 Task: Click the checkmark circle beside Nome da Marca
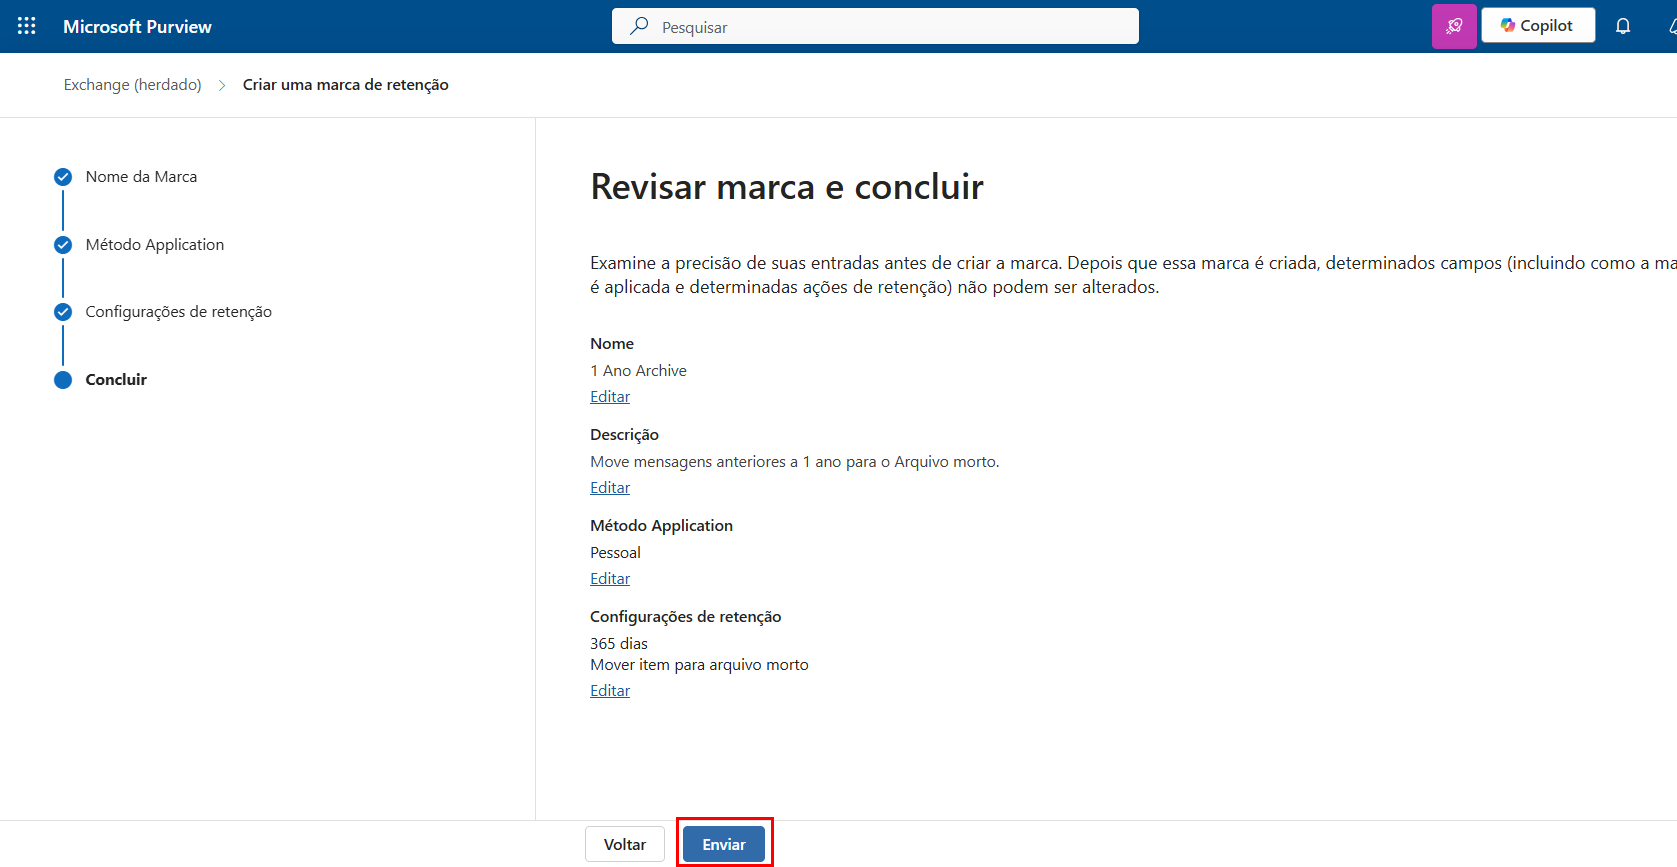(x=63, y=177)
